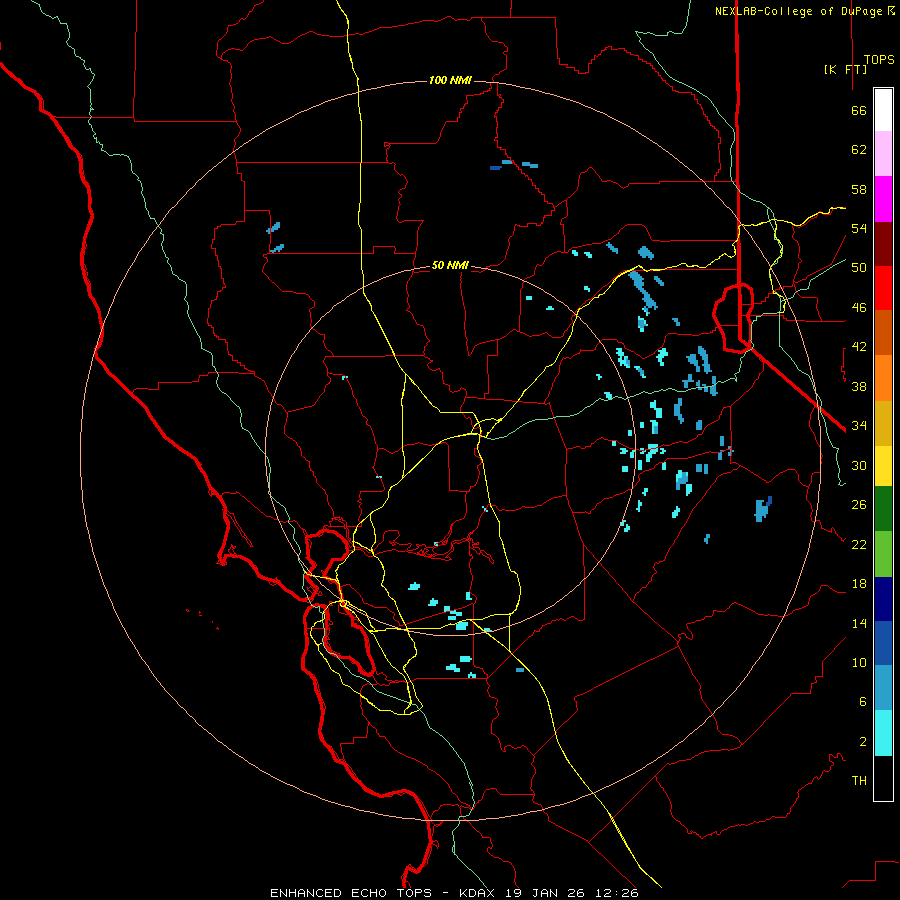Click the legend value 58
Image resolution: width=900 pixels, height=900 pixels.
pos(859,189)
